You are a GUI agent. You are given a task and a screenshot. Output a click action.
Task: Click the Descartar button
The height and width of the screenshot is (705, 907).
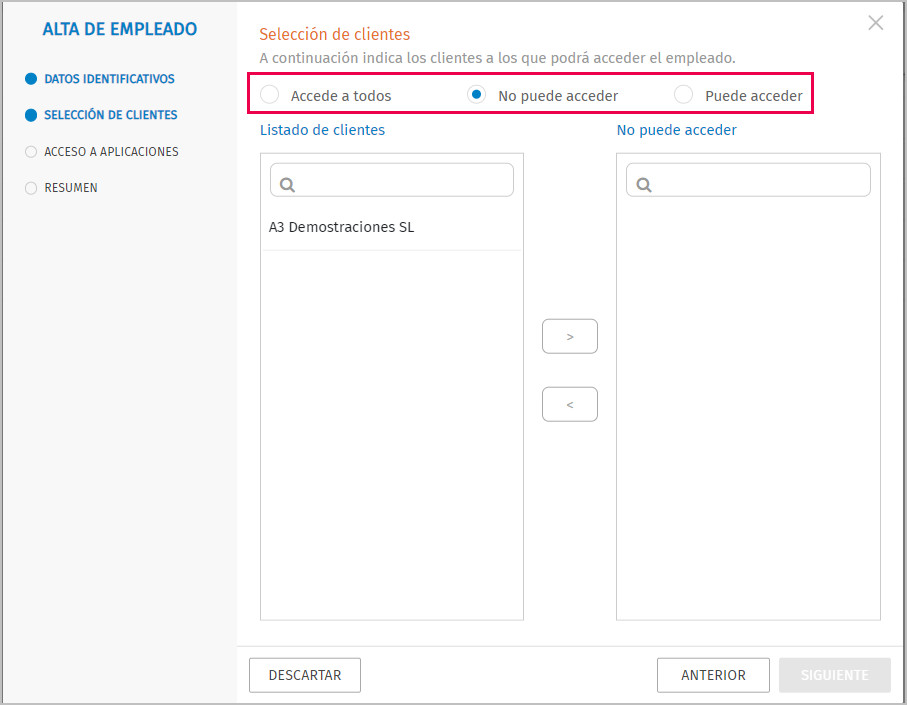(x=305, y=675)
